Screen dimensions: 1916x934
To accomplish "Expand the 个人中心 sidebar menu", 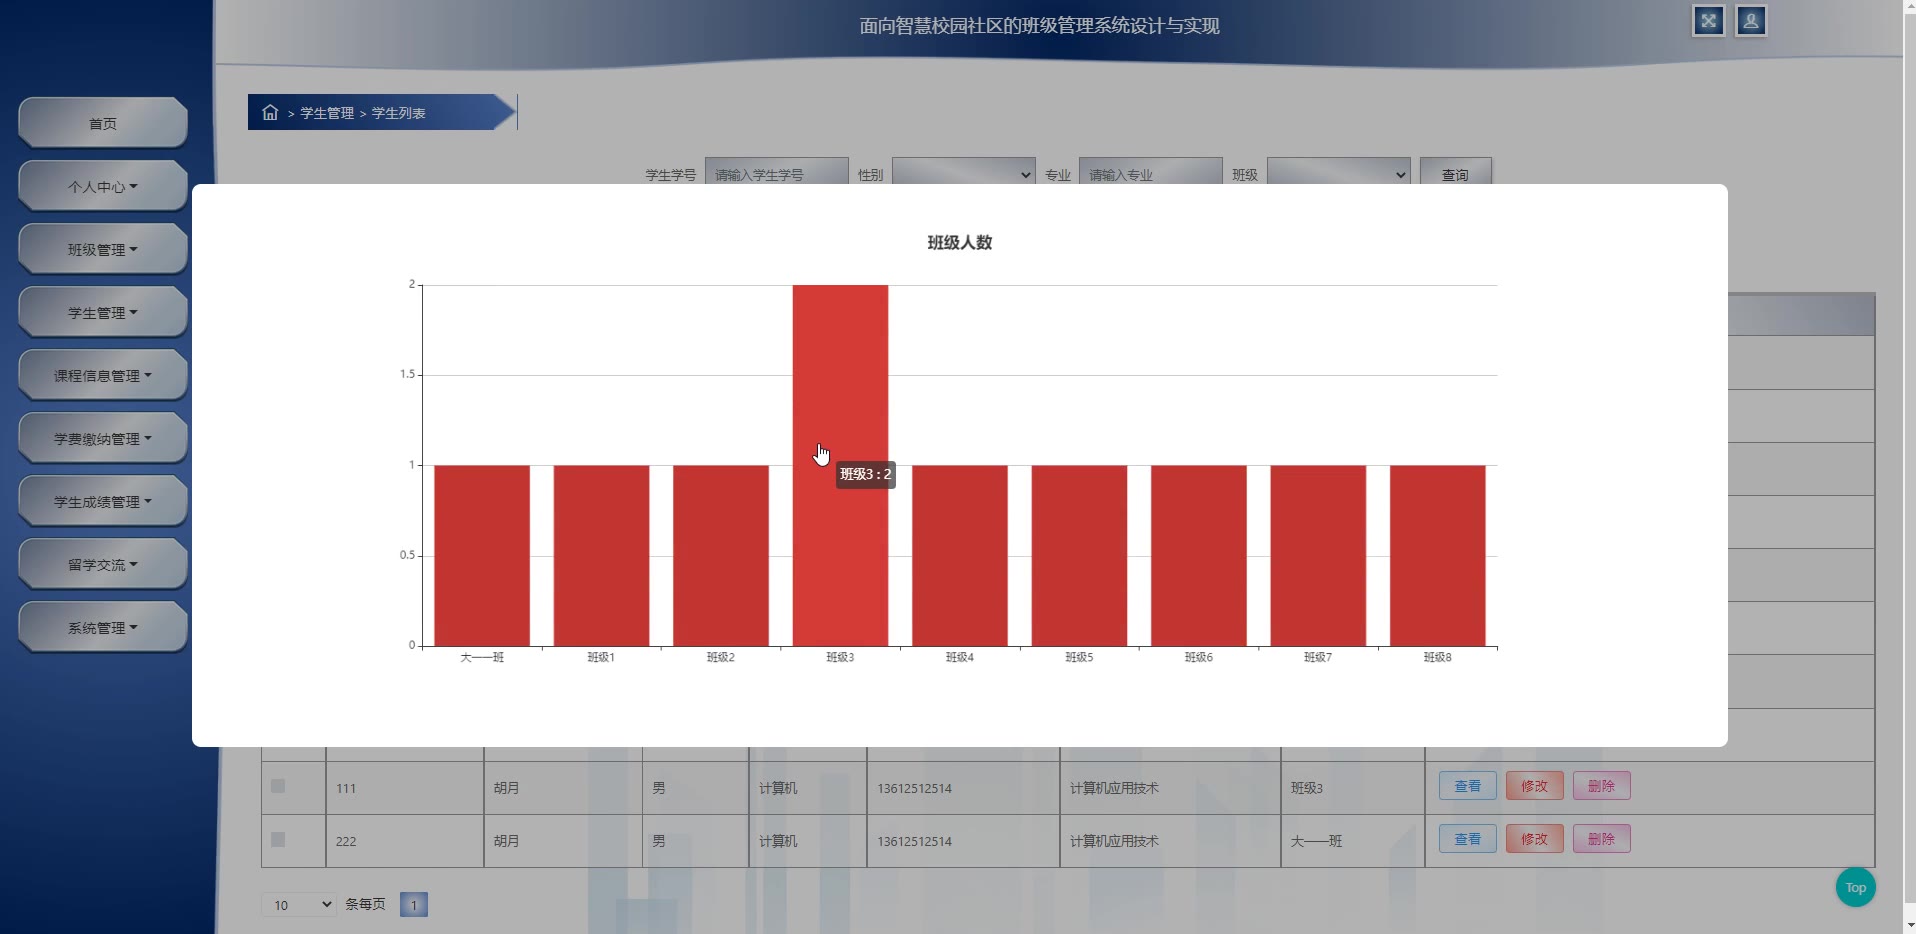I will click(x=103, y=186).
